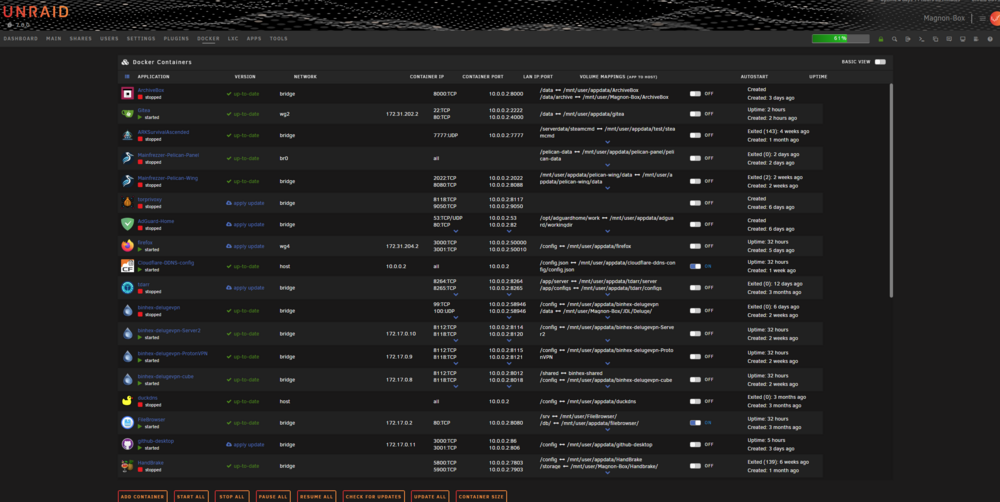This screenshot has height=502, width=1000.
Task: Open the github-desktop container name link
Action: pyautogui.click(x=156, y=441)
